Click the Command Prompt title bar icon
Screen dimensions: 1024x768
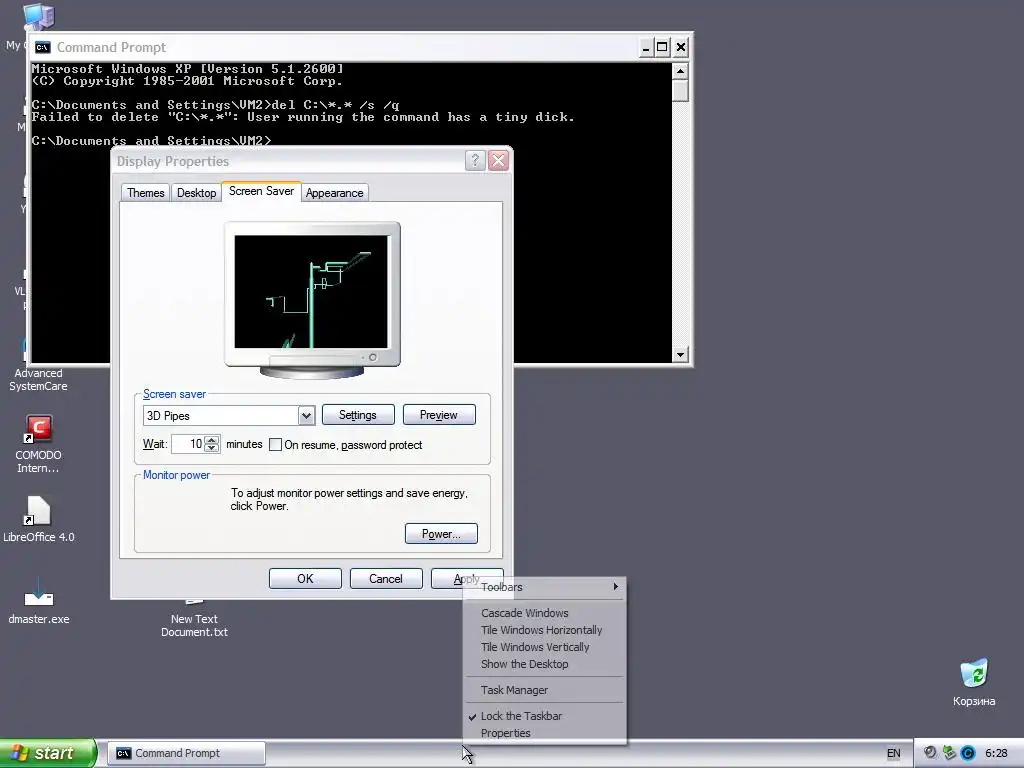(42, 47)
